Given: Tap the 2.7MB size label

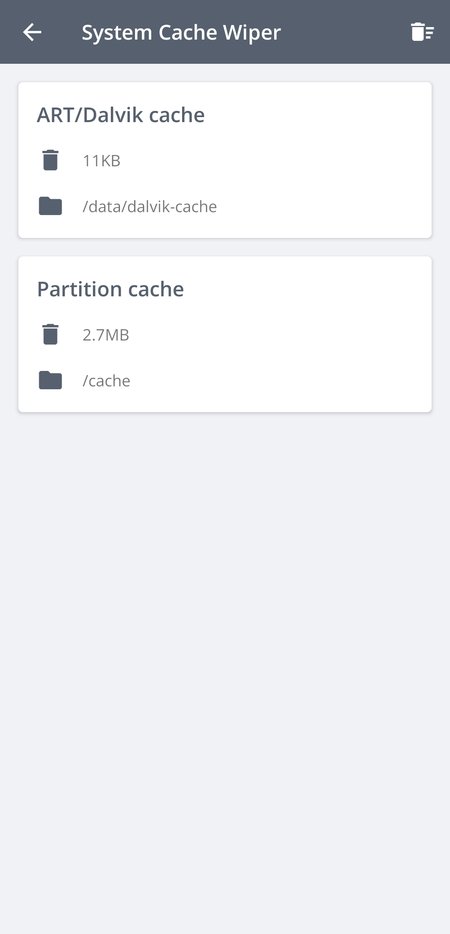Looking at the screenshot, I should pyautogui.click(x=105, y=335).
